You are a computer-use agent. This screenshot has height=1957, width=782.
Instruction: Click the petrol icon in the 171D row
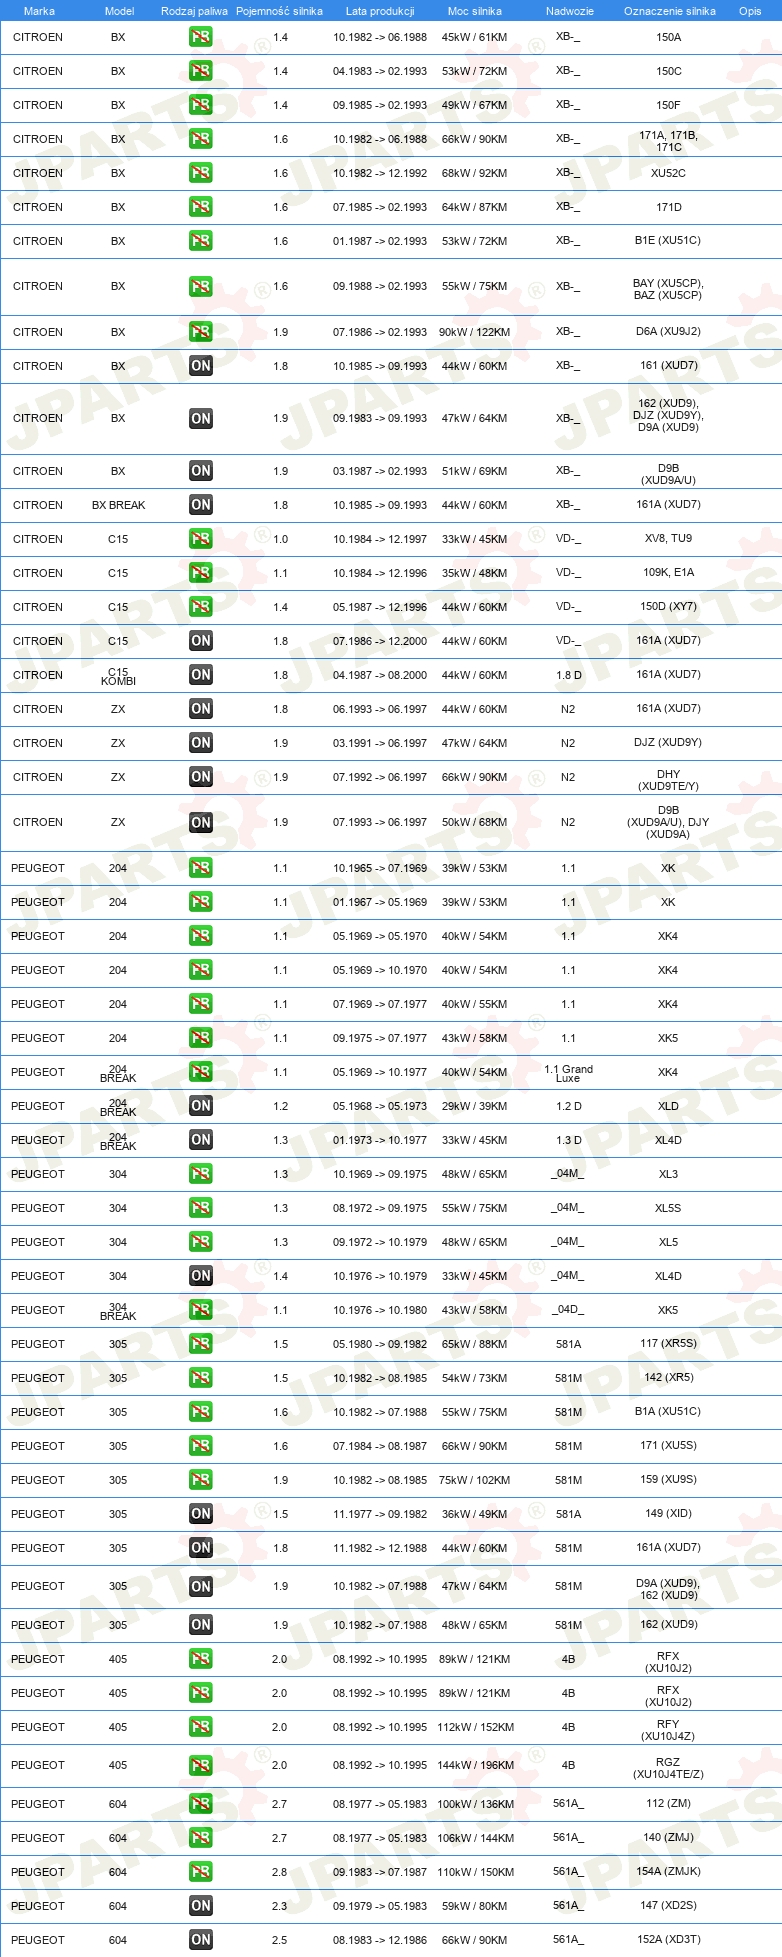(201, 207)
